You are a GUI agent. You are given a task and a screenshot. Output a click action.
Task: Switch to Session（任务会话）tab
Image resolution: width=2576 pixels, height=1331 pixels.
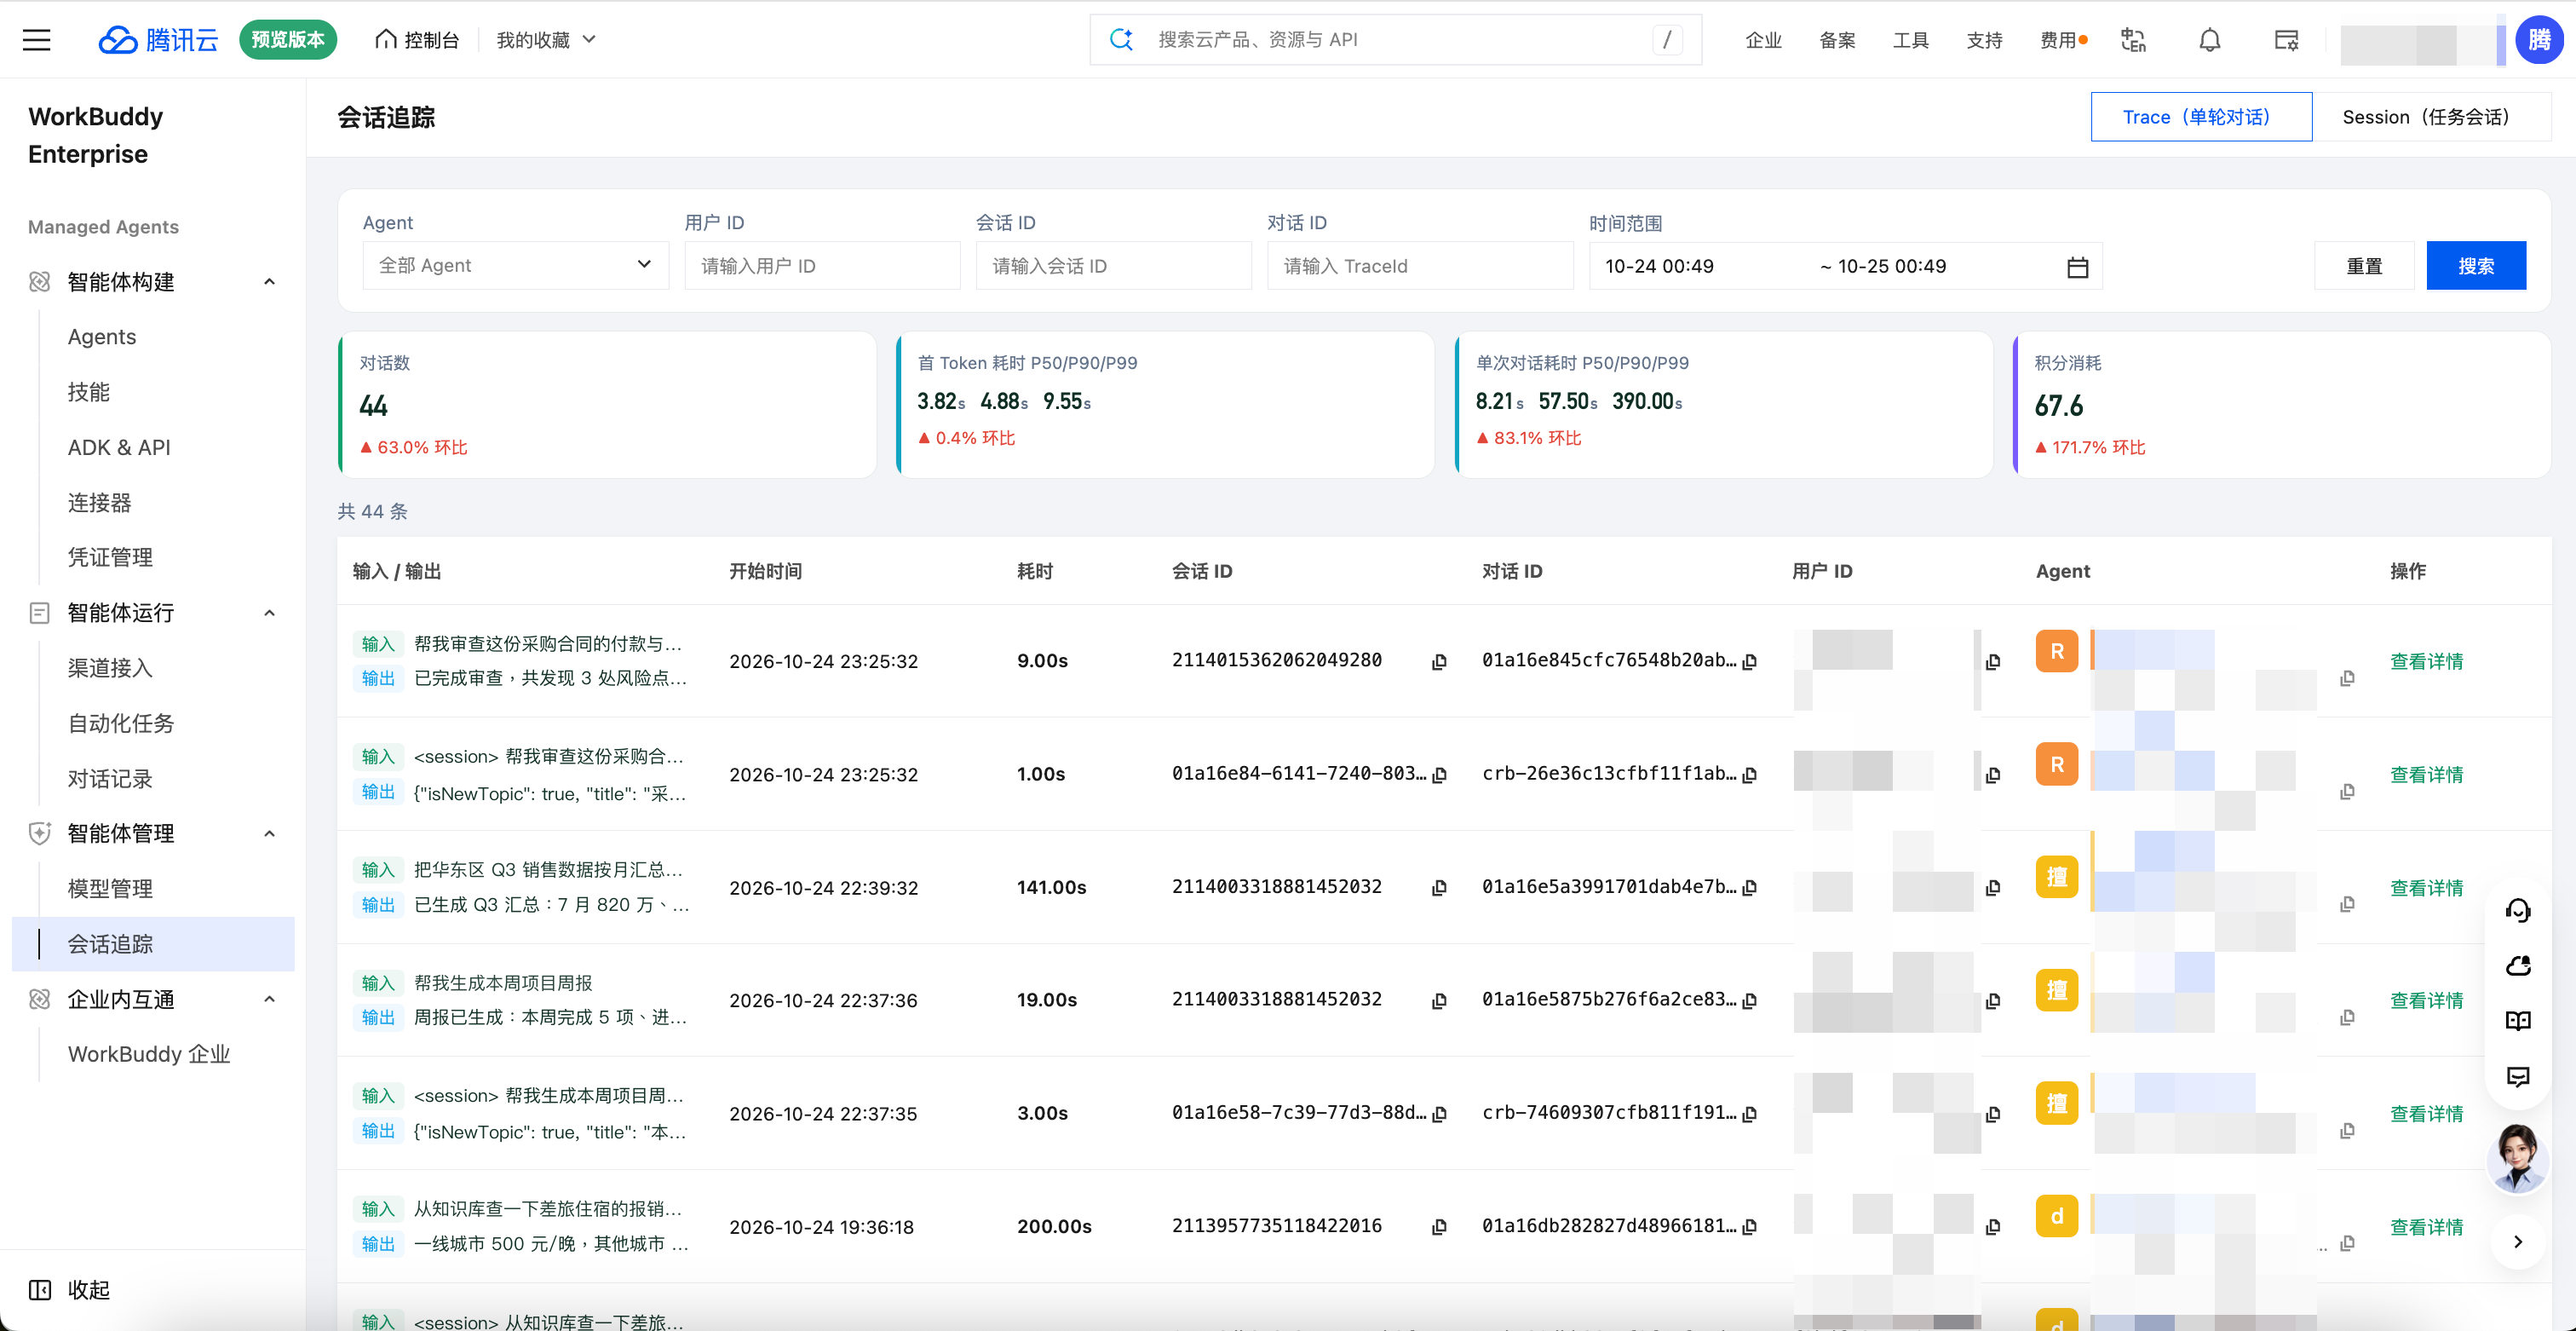pos(2430,117)
